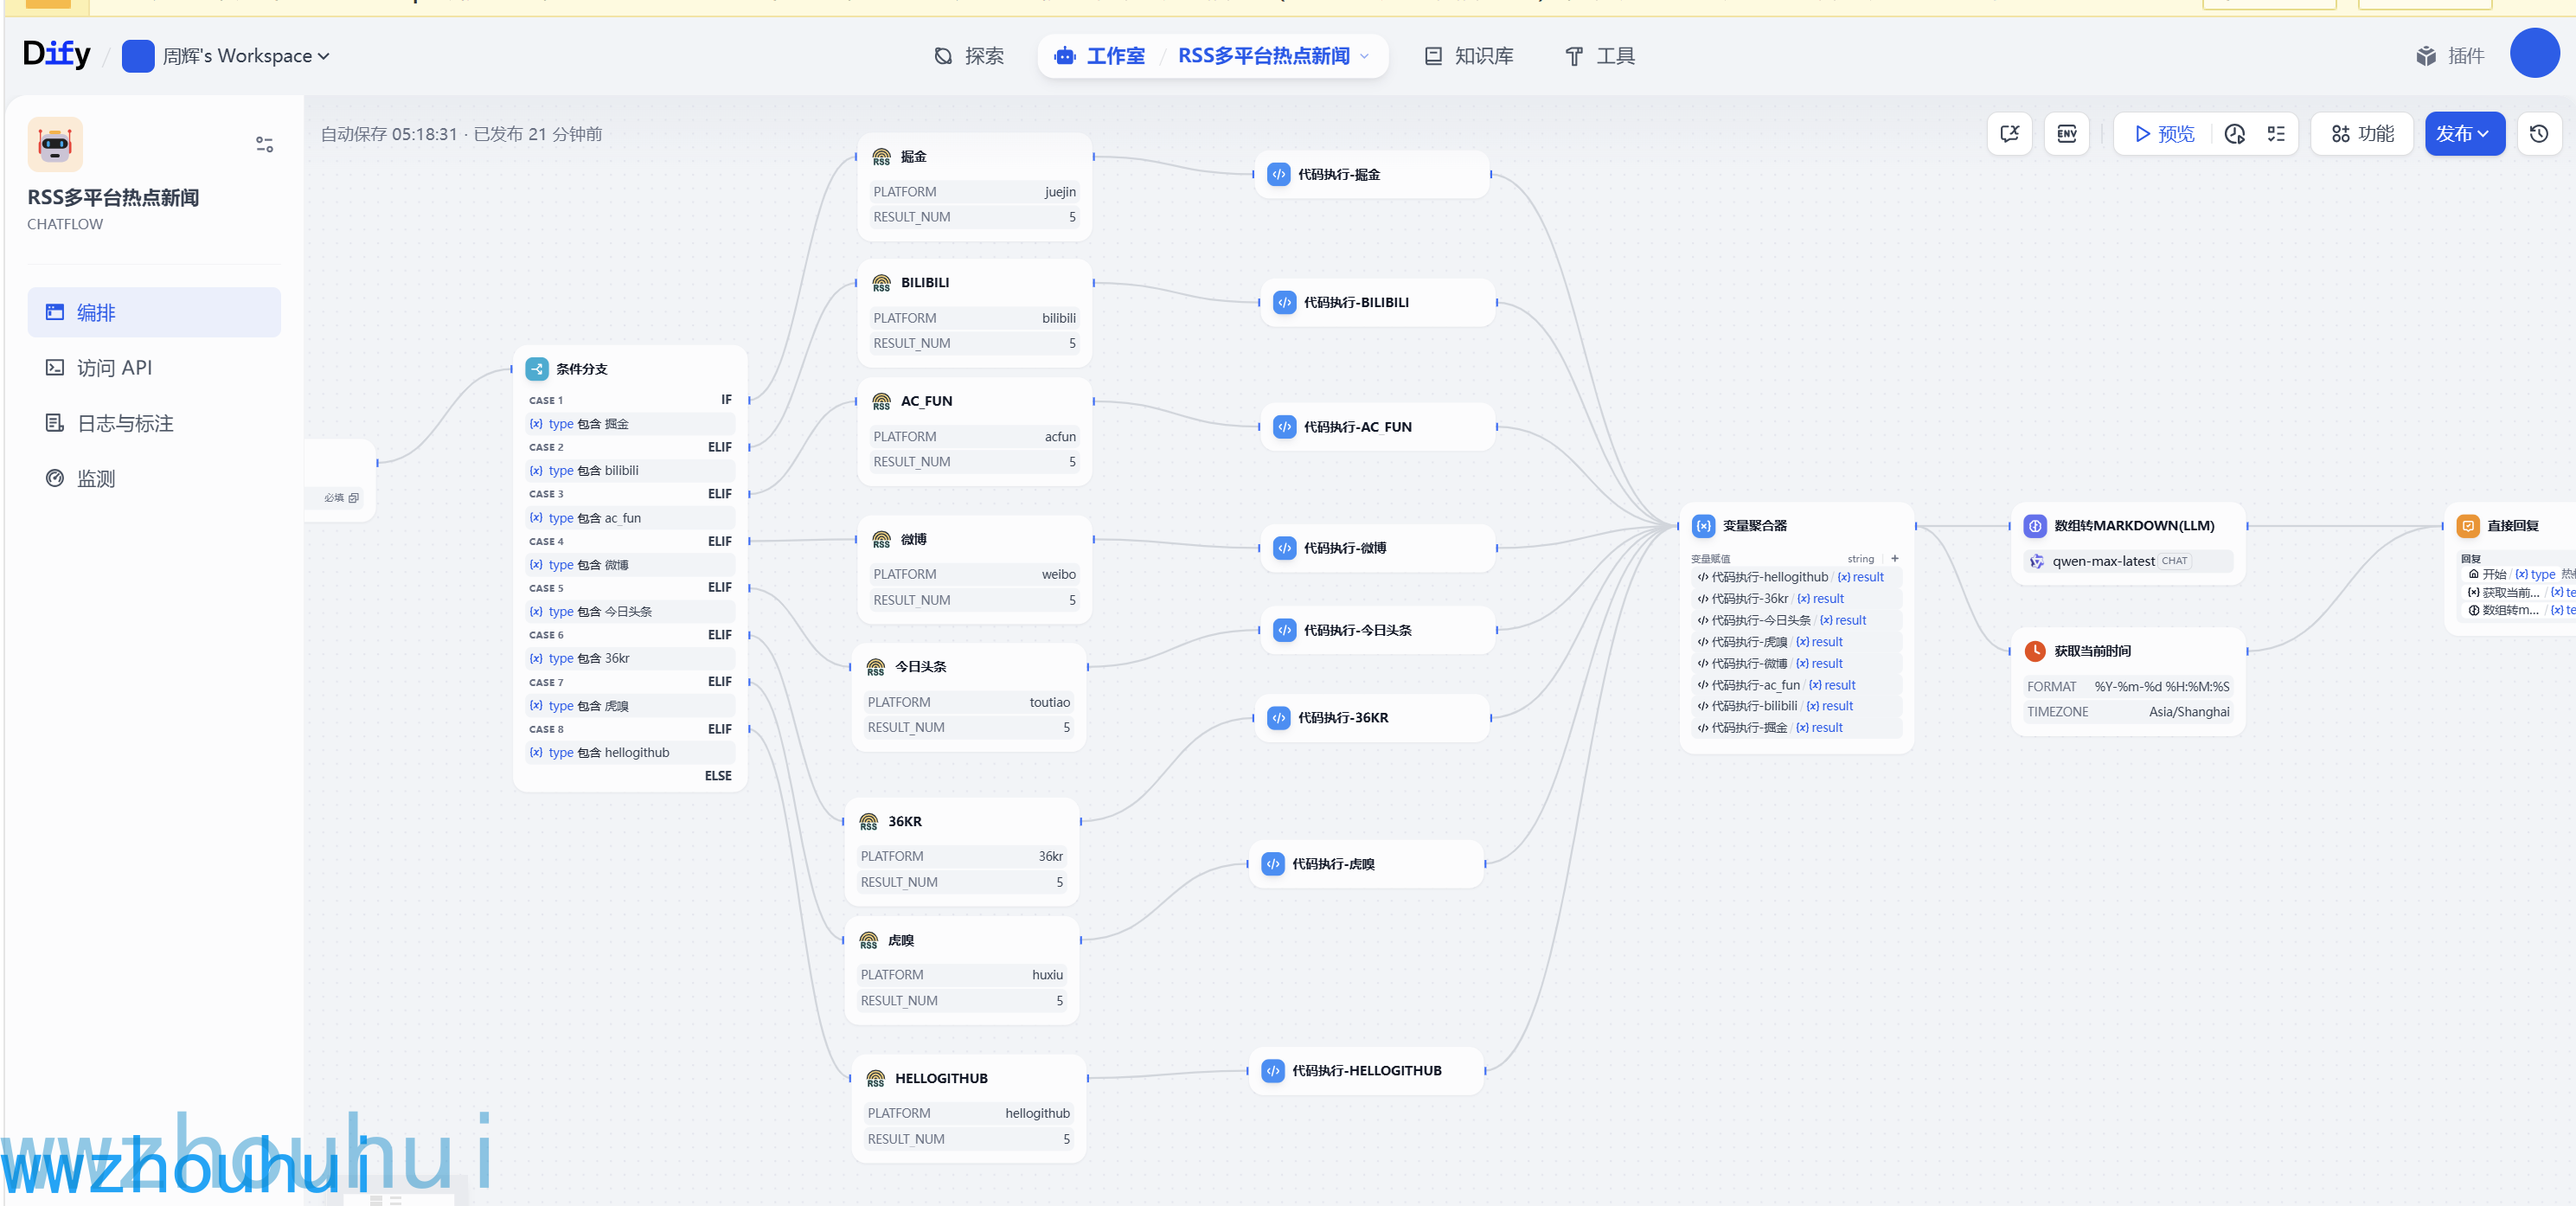
Task: Select the 代码执行-HELLOGITHUB code node icon
Action: pos(1272,1071)
